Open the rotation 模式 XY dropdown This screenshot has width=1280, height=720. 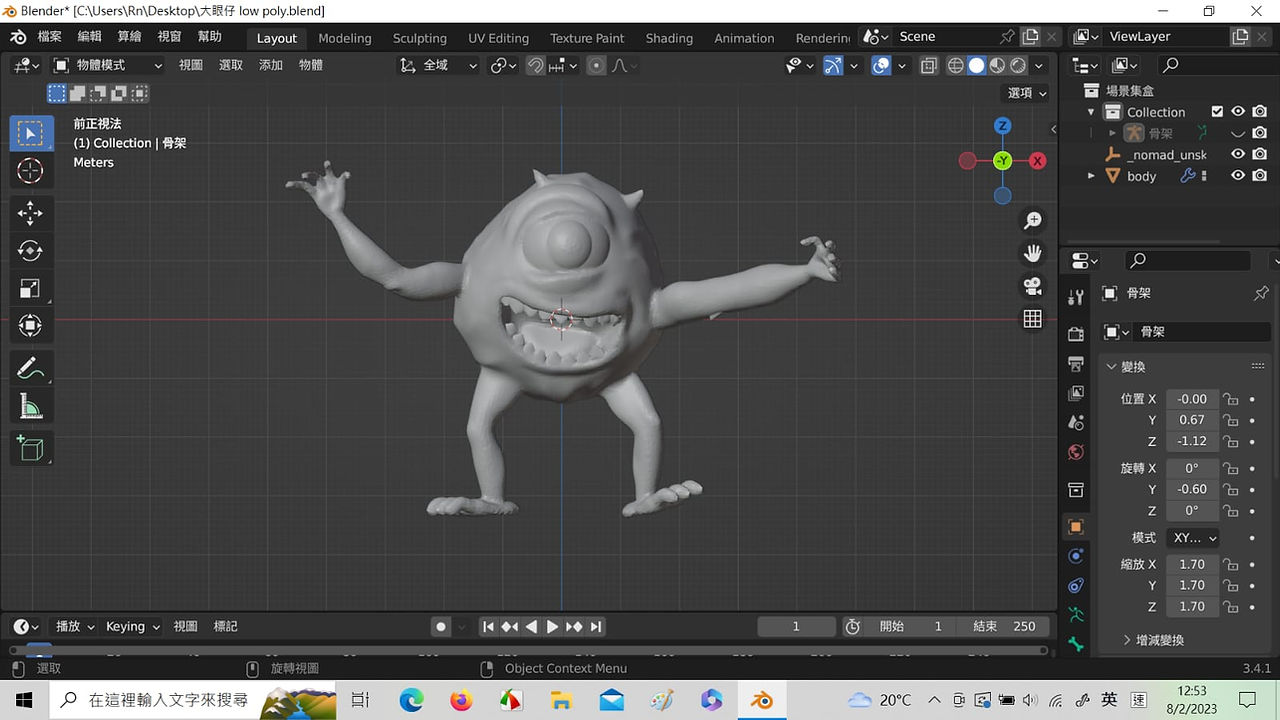(1194, 538)
